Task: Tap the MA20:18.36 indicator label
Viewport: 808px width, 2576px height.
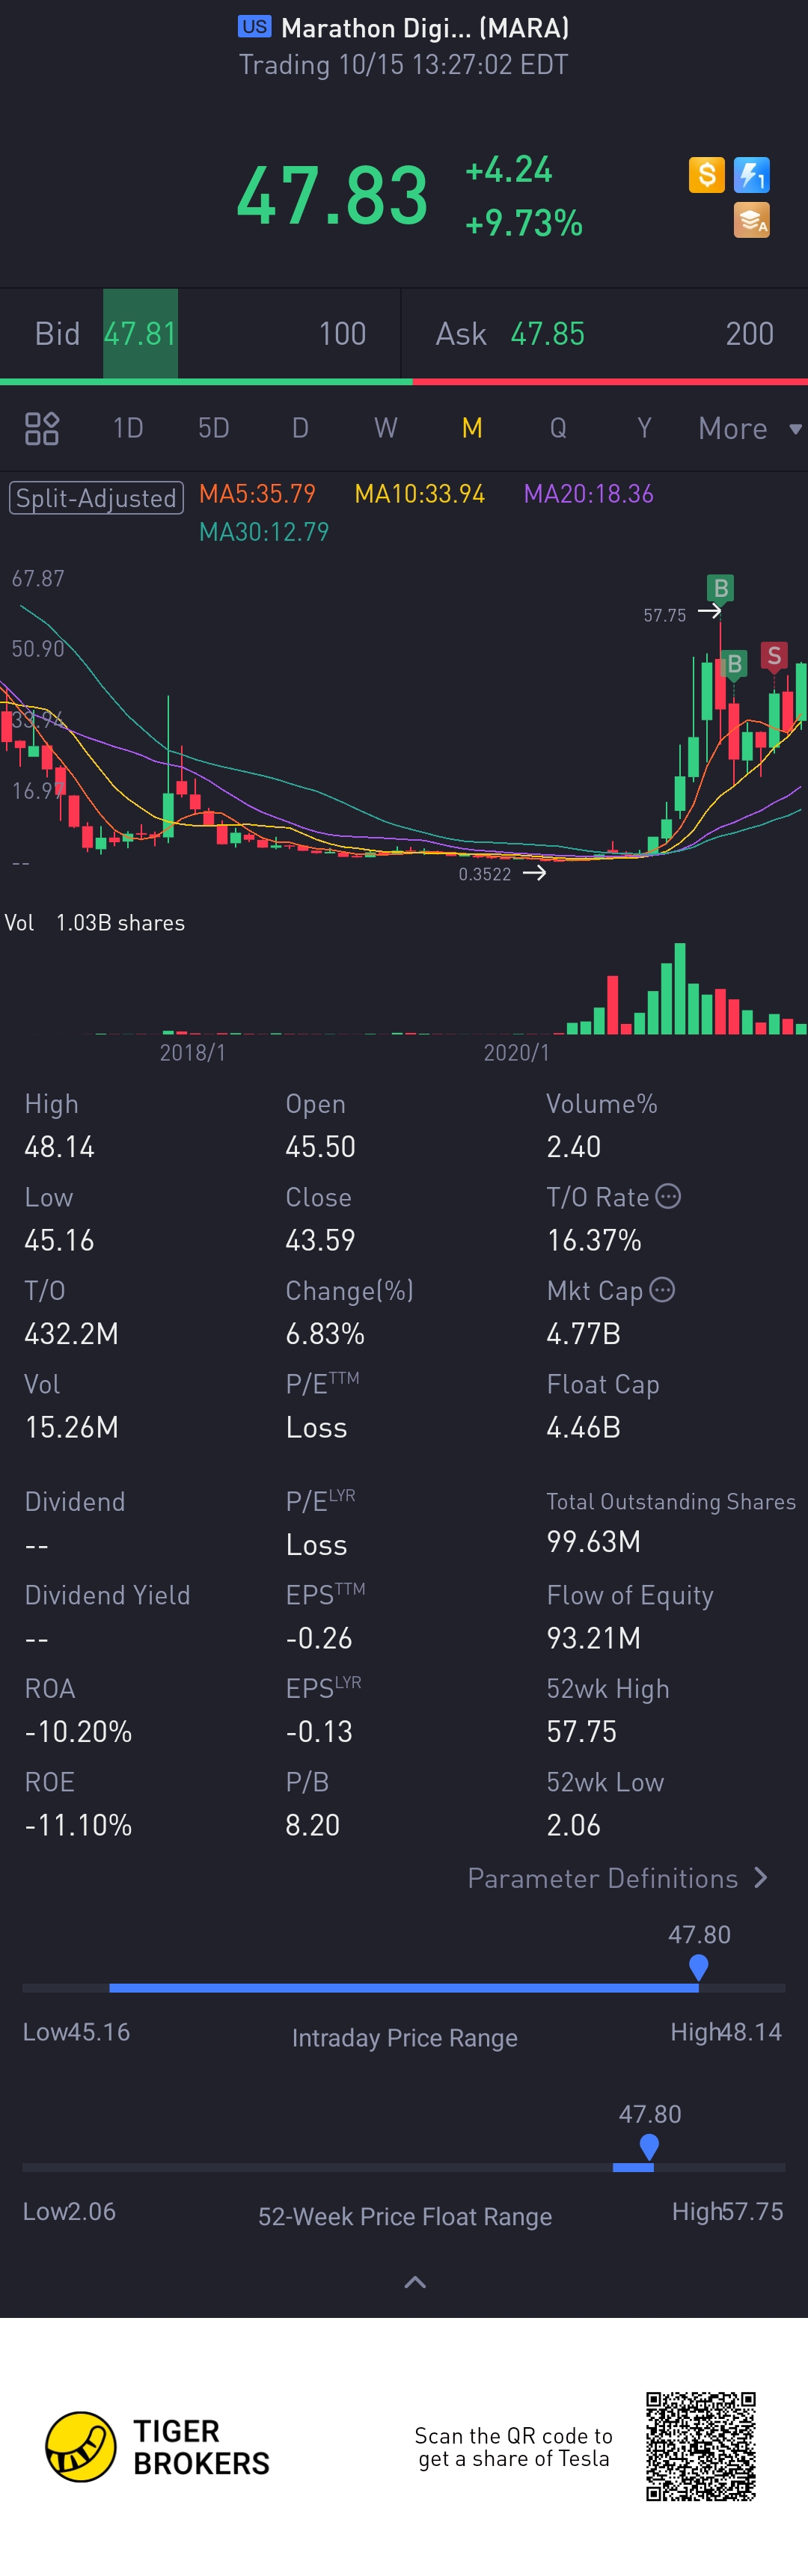Action: (x=589, y=493)
